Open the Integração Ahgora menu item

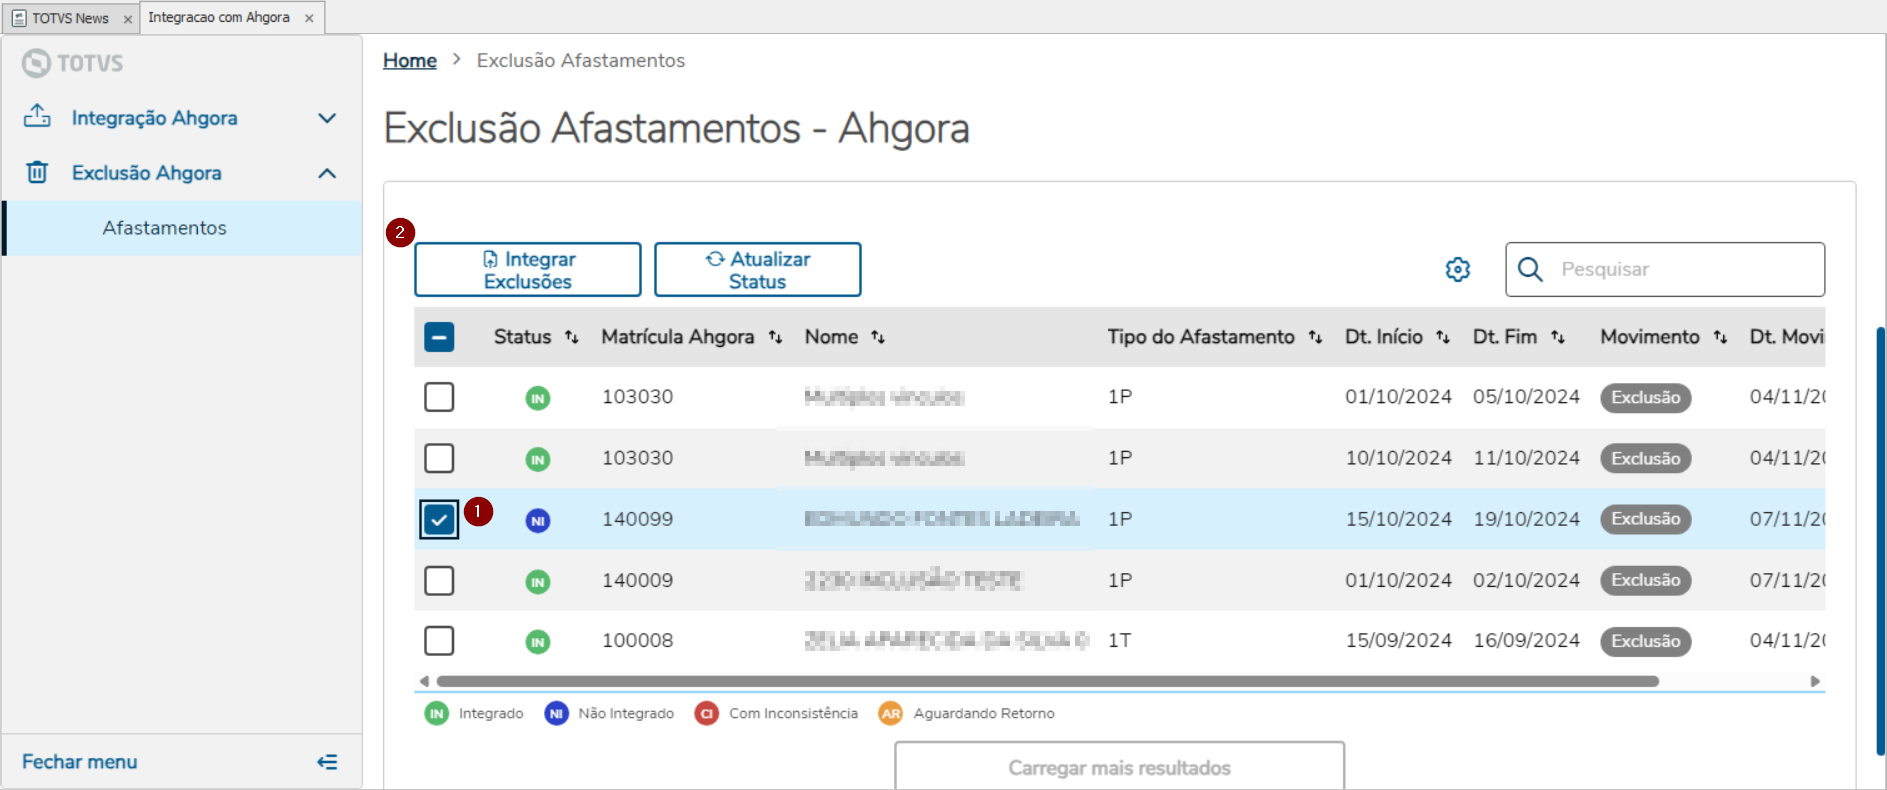click(180, 118)
